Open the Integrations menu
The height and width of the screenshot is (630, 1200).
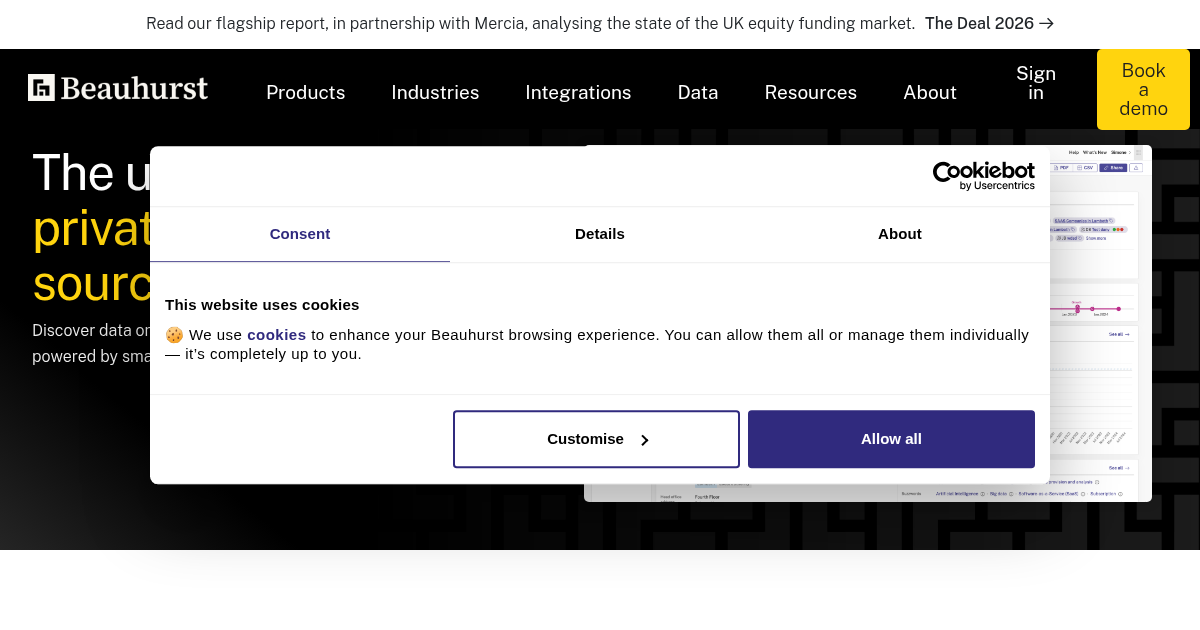point(578,92)
